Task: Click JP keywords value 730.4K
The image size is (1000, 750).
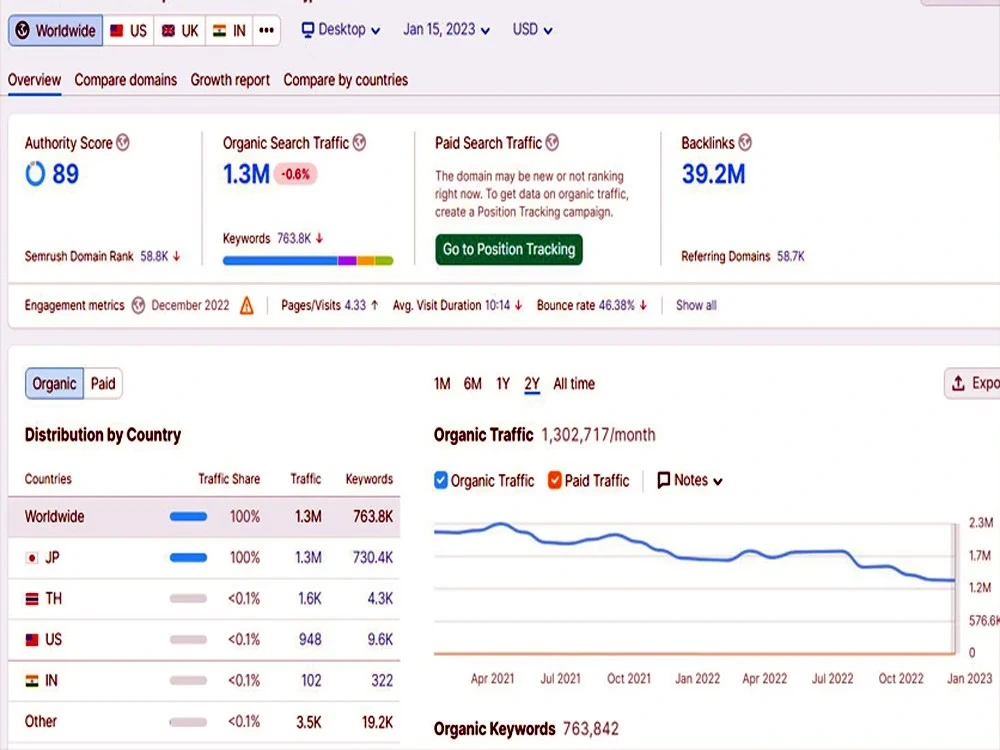Action: pyautogui.click(x=372, y=558)
